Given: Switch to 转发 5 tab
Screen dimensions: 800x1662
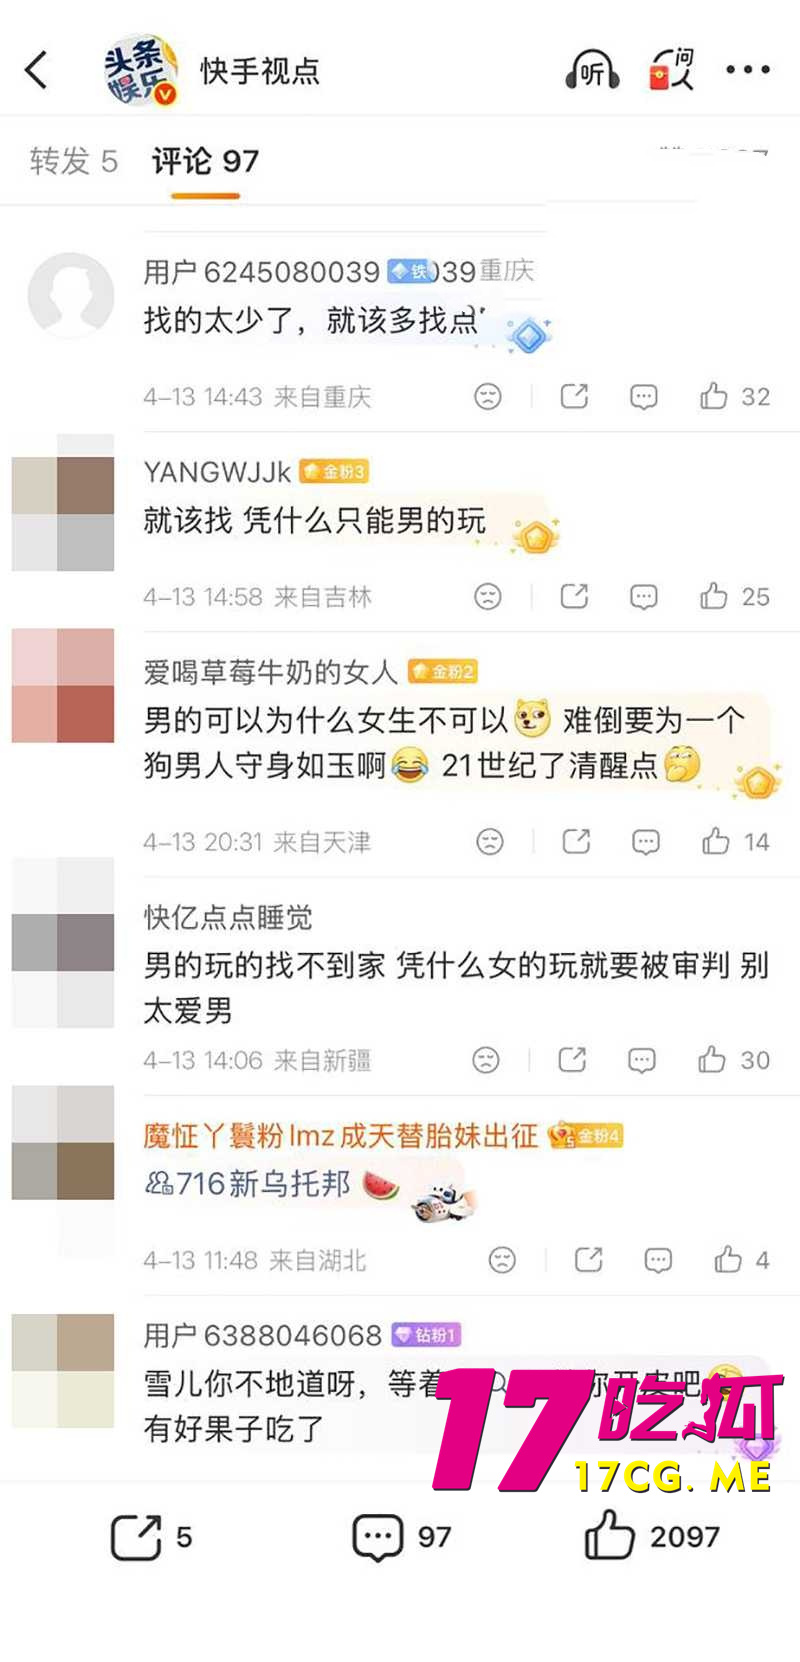Looking at the screenshot, I should pos(74,161).
